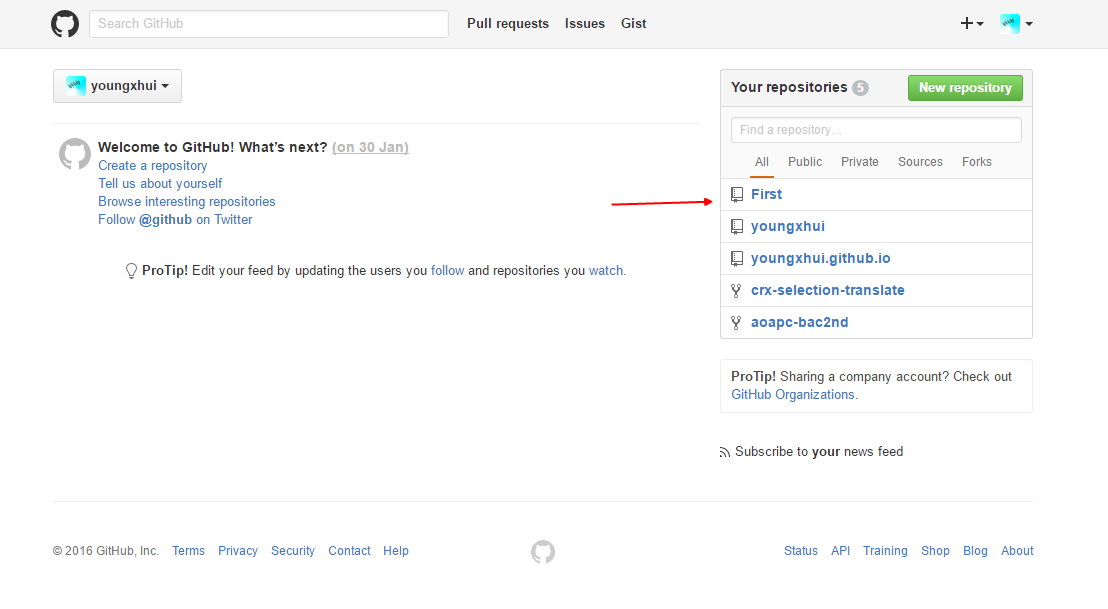Screen dimensions: 1108x609
Task: Open Pull requests in the header
Action: 507,23
